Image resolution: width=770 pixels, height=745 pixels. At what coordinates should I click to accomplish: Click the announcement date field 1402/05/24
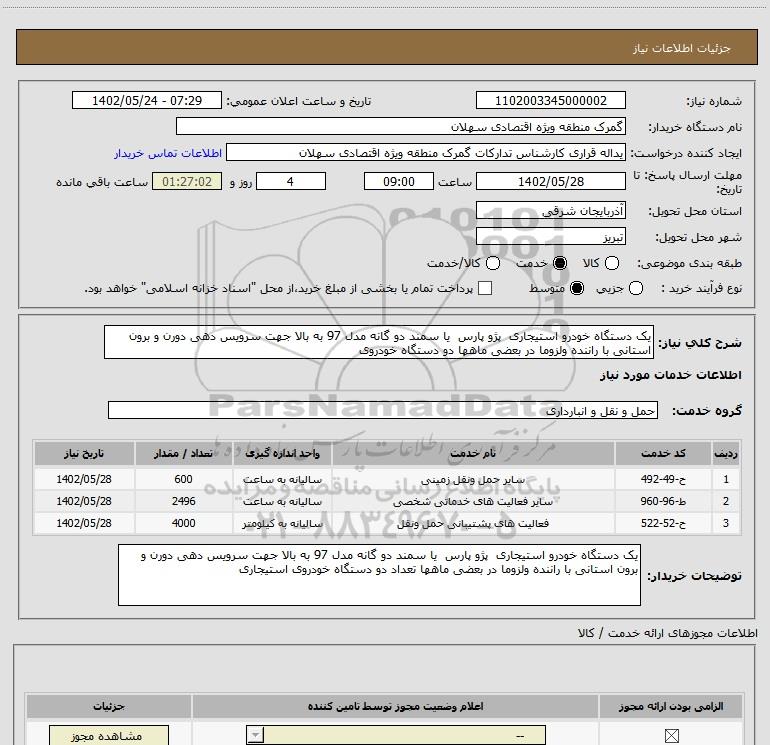pos(147,100)
